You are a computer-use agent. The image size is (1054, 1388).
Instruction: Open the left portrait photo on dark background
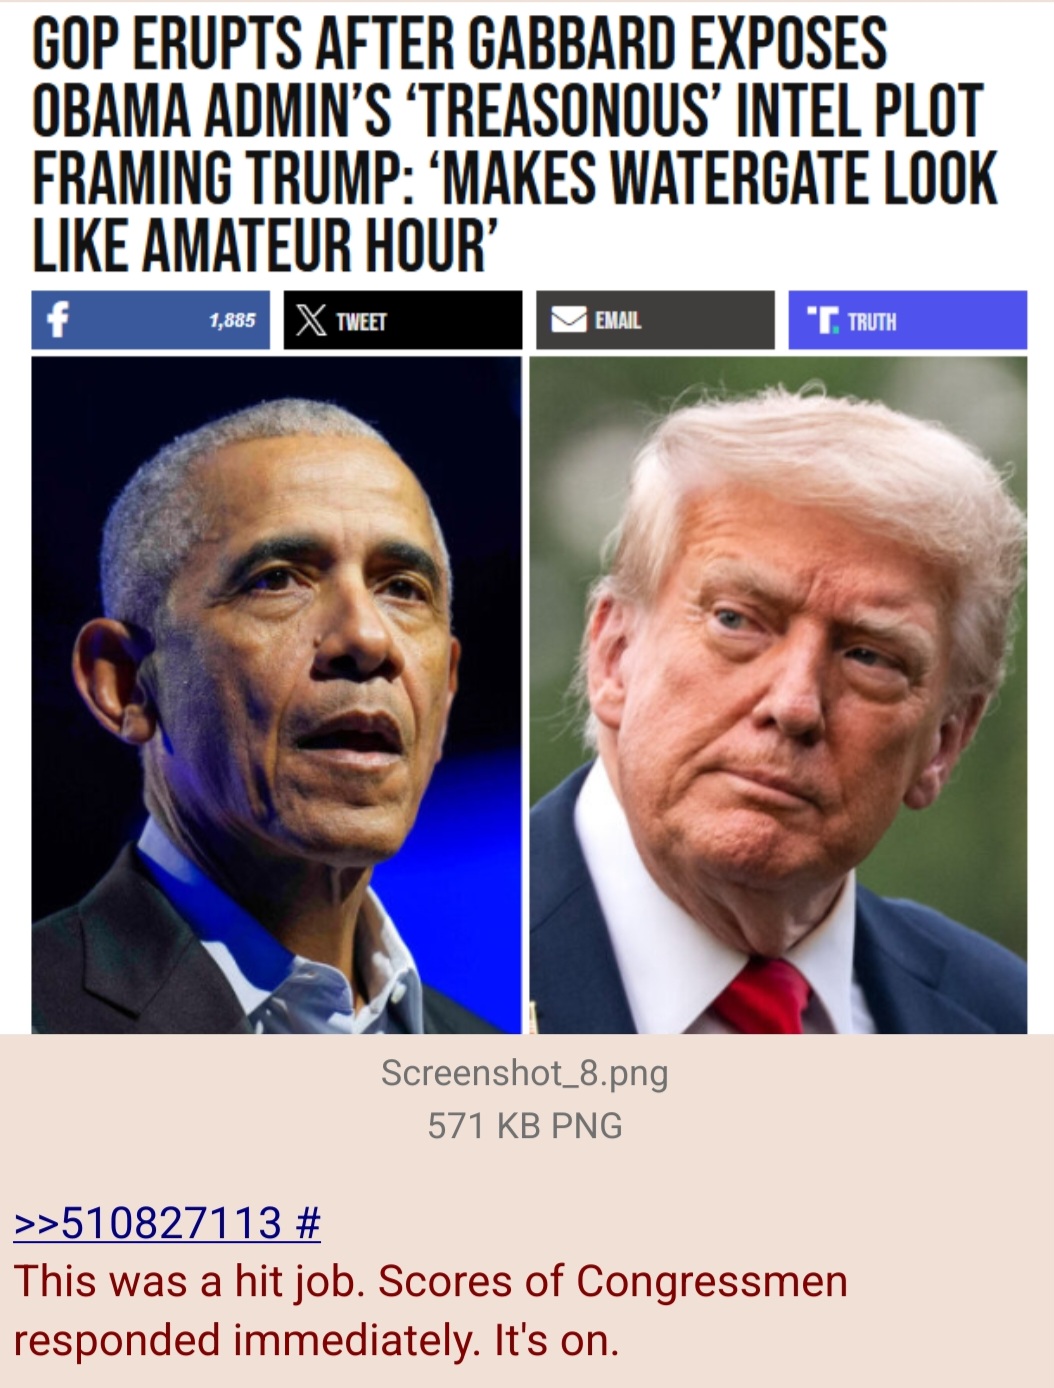coord(276,695)
